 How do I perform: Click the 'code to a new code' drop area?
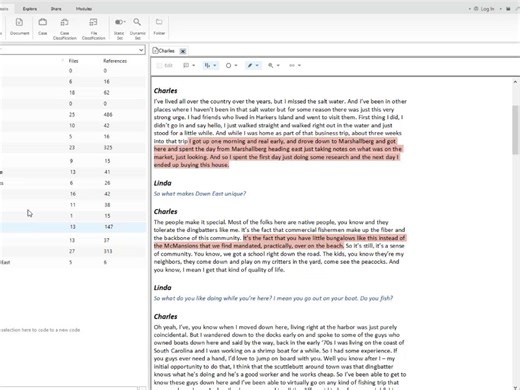pyautogui.click(x=40, y=330)
